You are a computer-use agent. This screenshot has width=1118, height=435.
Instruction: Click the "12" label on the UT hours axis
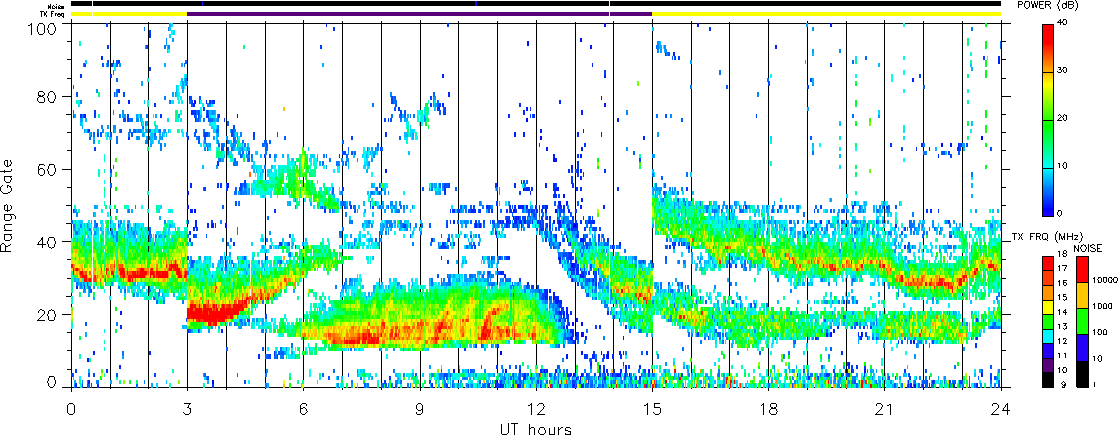(x=536, y=409)
